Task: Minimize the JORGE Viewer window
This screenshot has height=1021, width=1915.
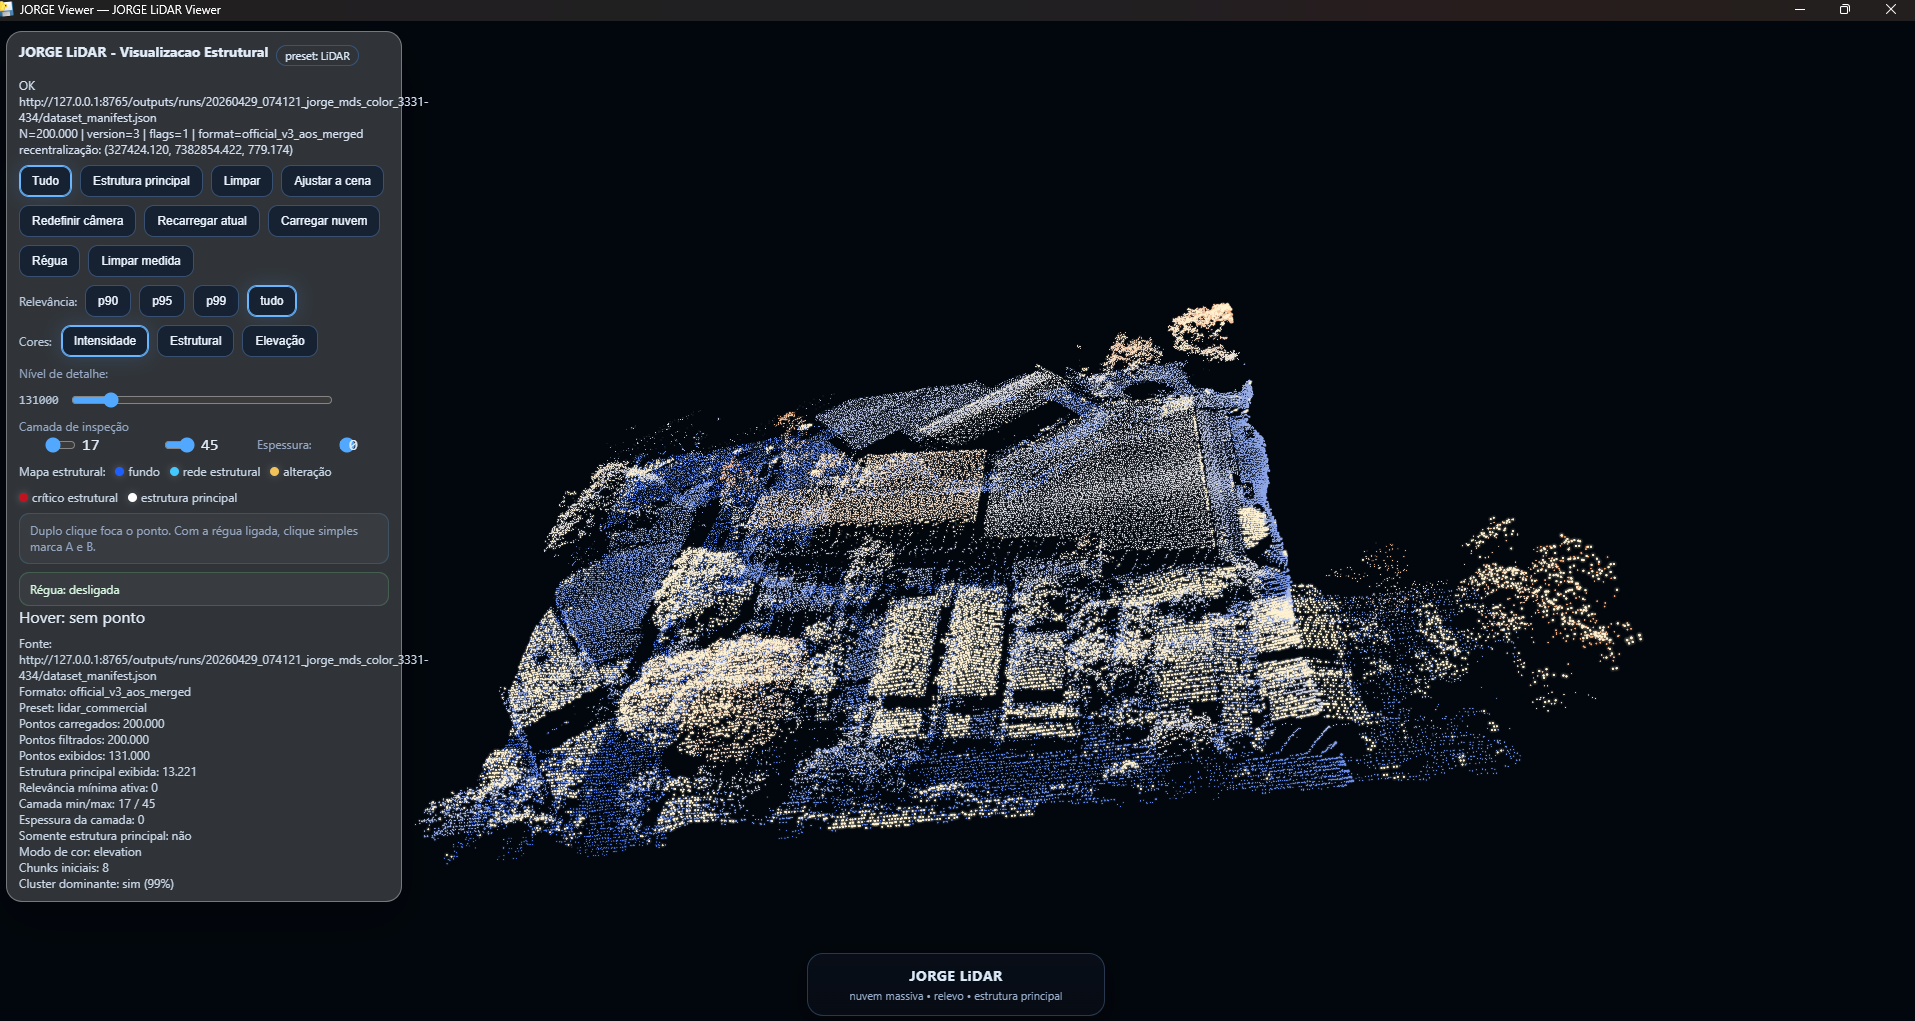Action: [1800, 9]
